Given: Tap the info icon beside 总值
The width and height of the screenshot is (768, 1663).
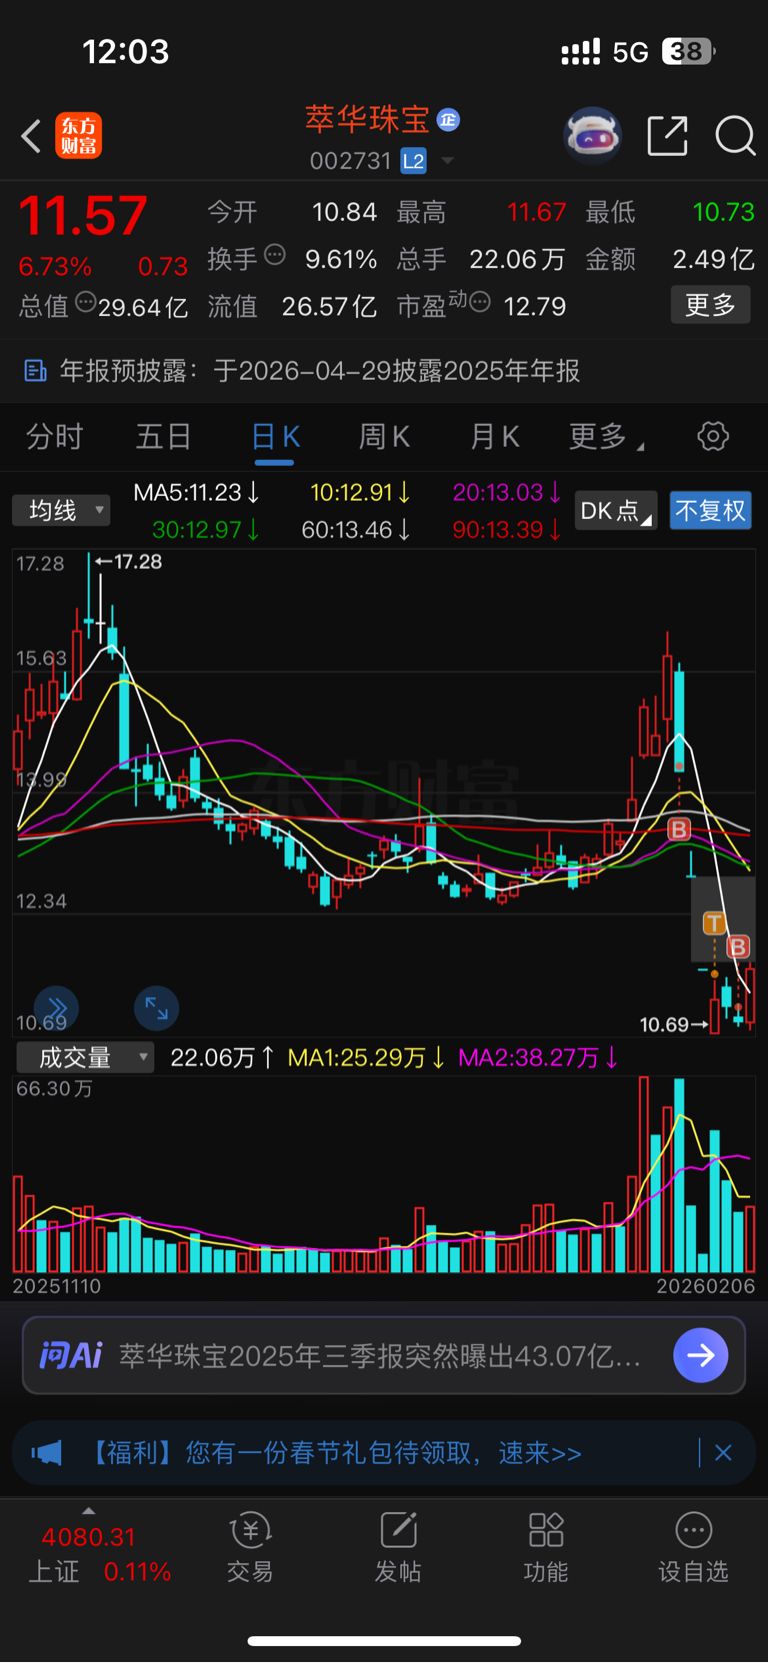Looking at the screenshot, I should click(85, 302).
